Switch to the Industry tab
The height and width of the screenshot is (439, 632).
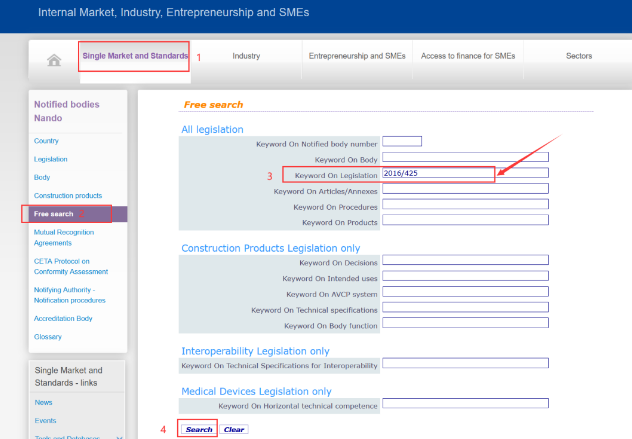(x=246, y=56)
